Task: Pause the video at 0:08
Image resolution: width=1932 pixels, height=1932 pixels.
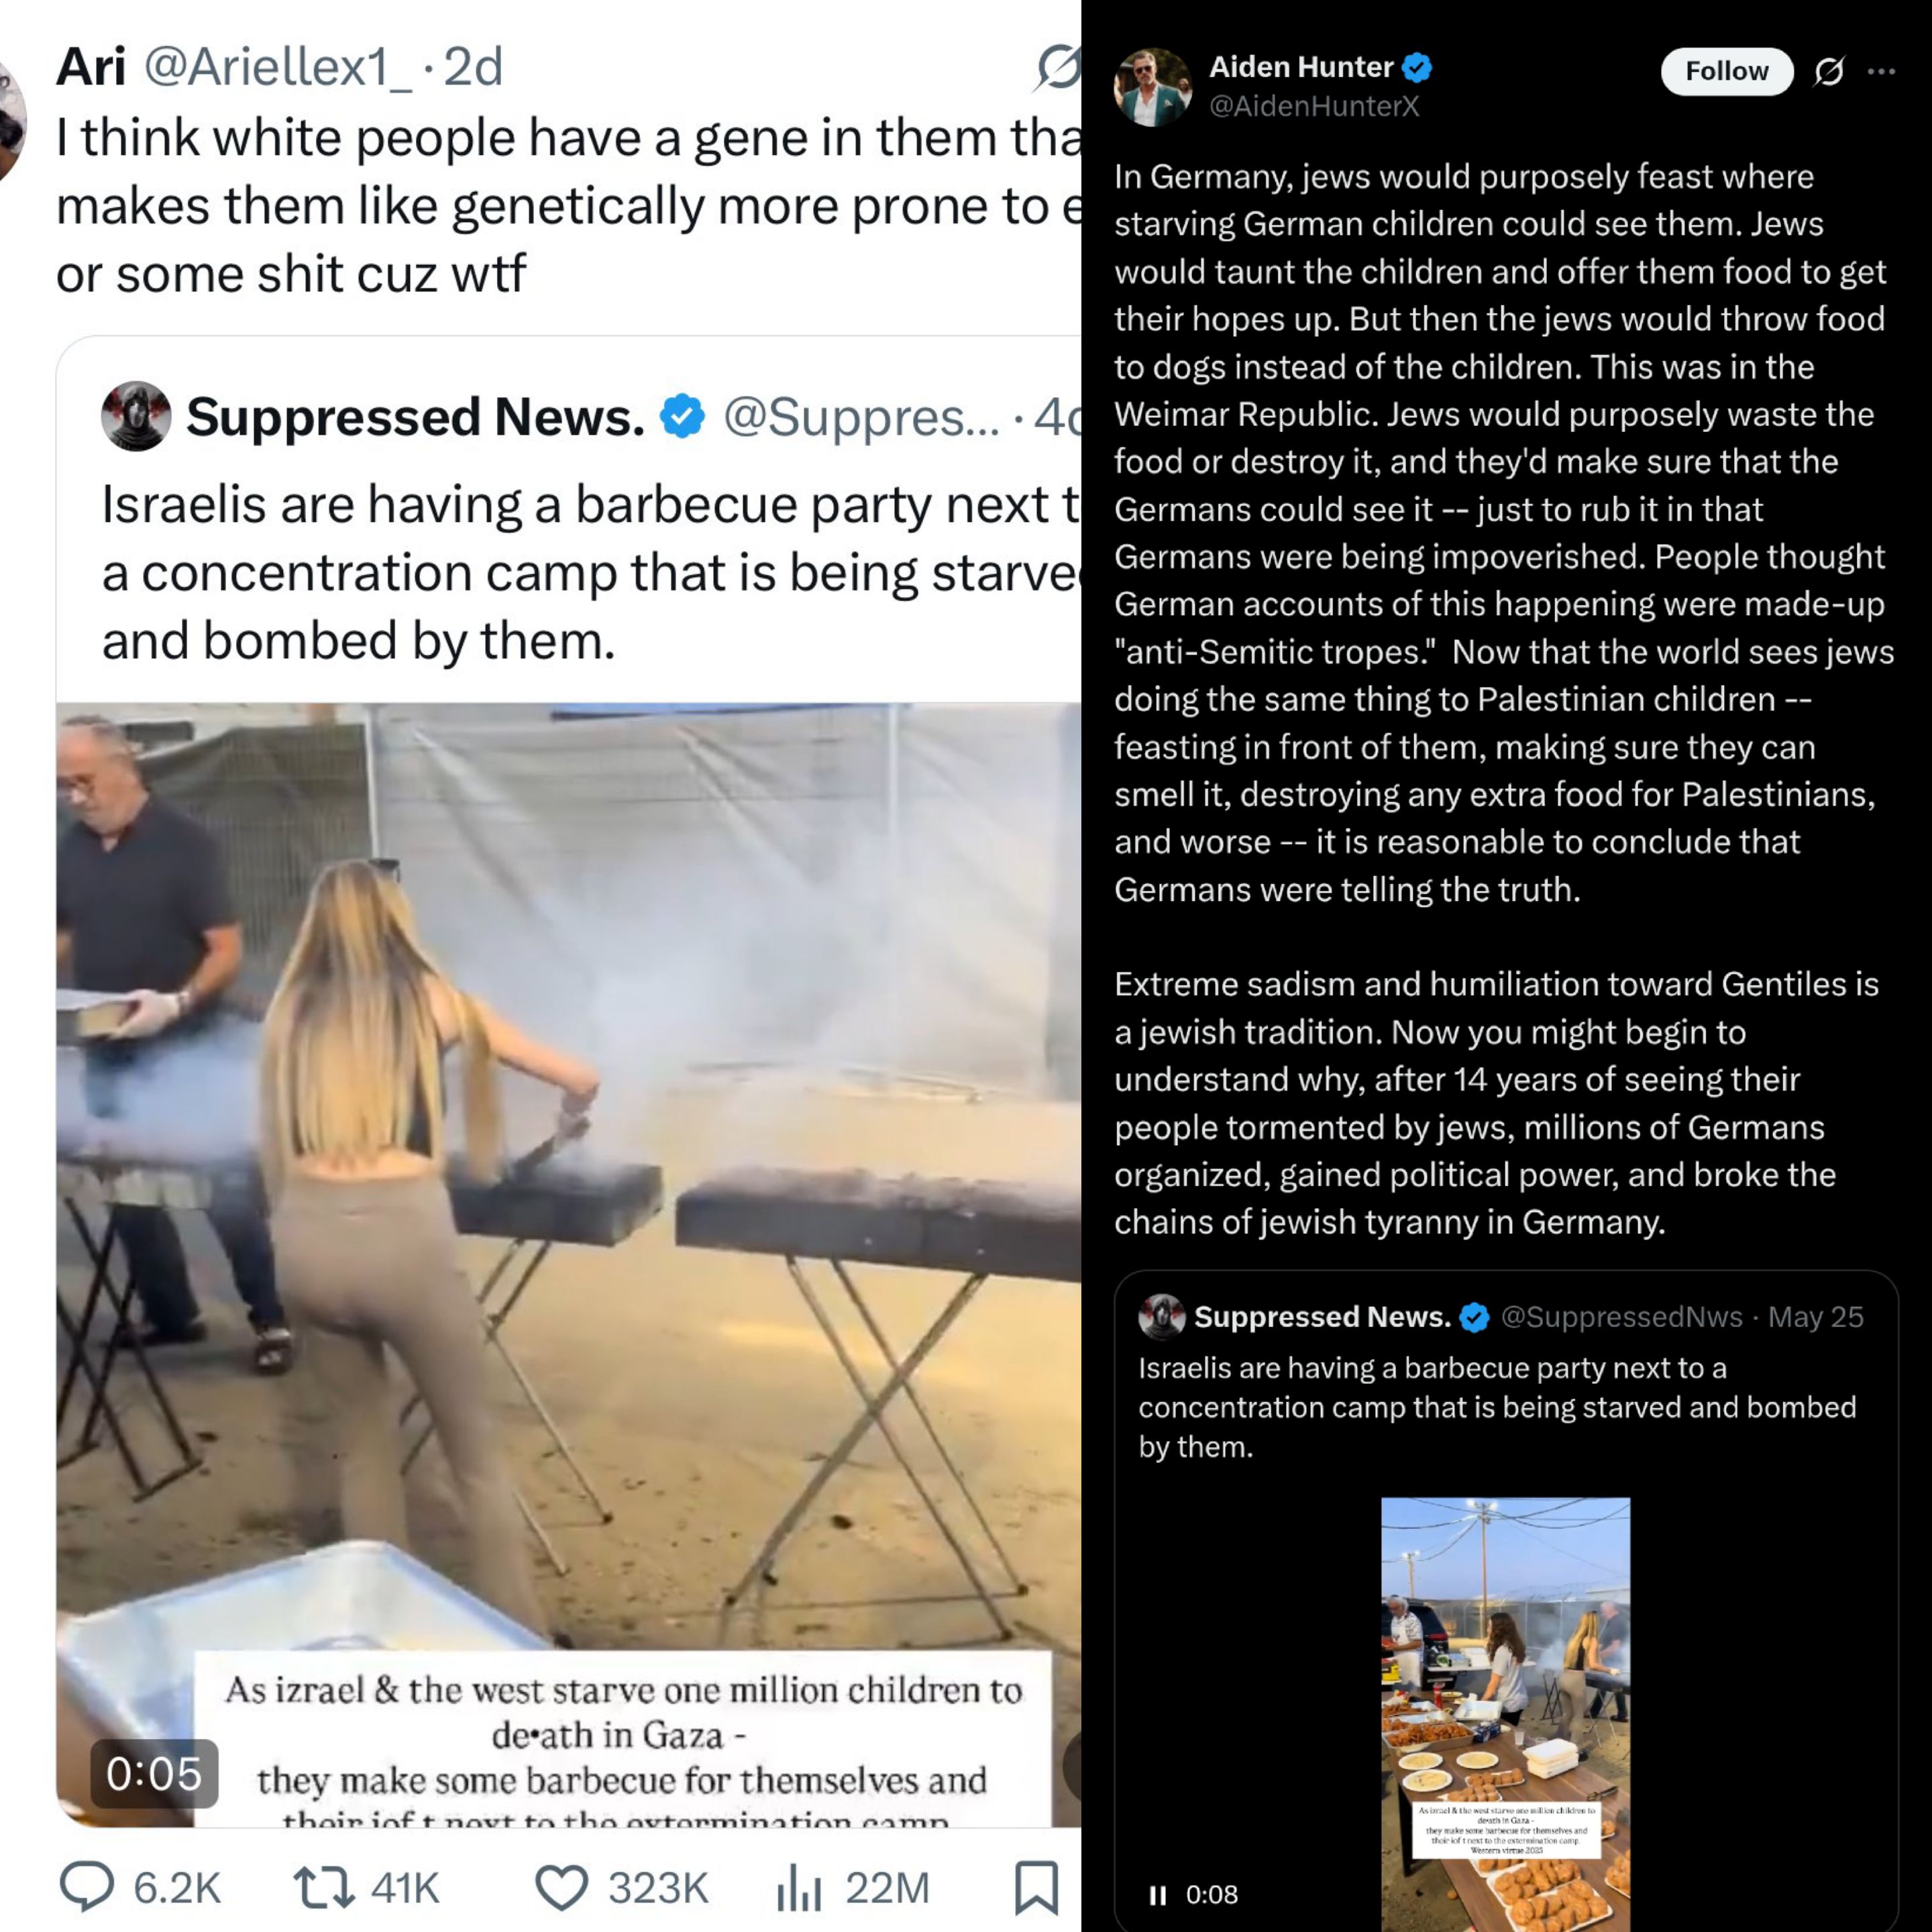Action: tap(1158, 1895)
